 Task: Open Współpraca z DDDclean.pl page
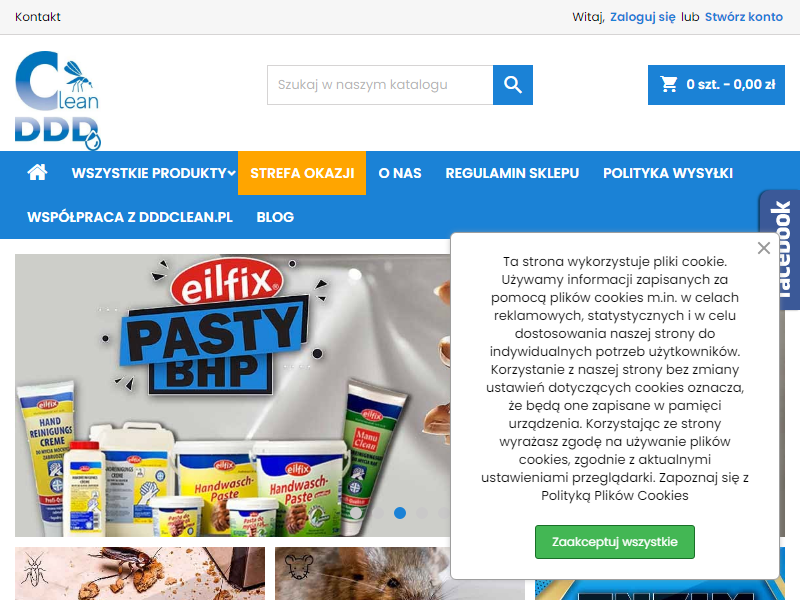point(130,217)
